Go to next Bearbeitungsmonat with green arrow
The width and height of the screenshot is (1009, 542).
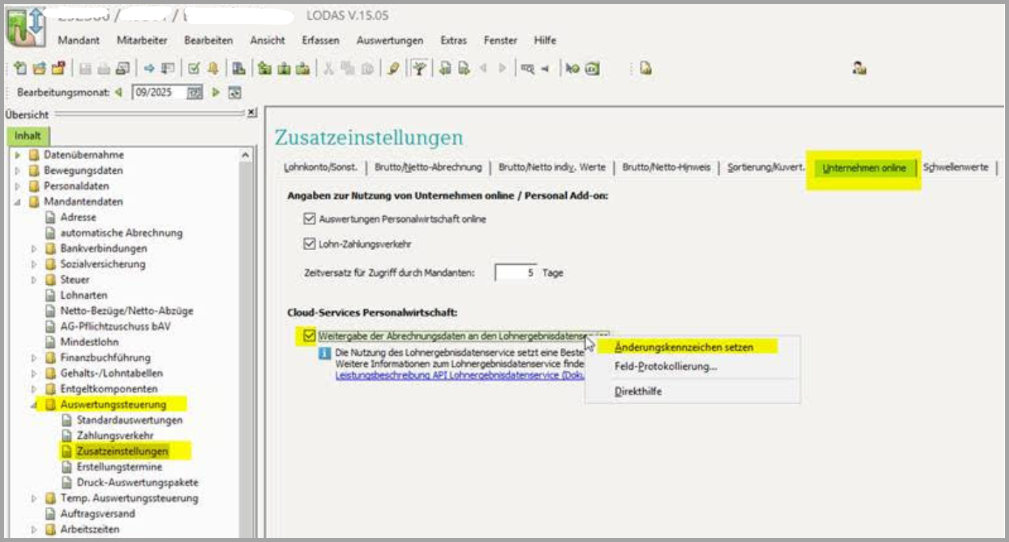(215, 92)
